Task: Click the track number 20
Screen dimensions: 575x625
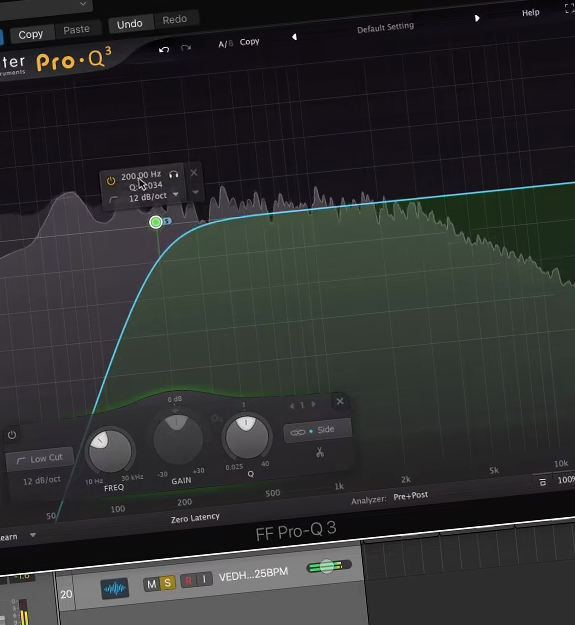Action: tap(66, 594)
